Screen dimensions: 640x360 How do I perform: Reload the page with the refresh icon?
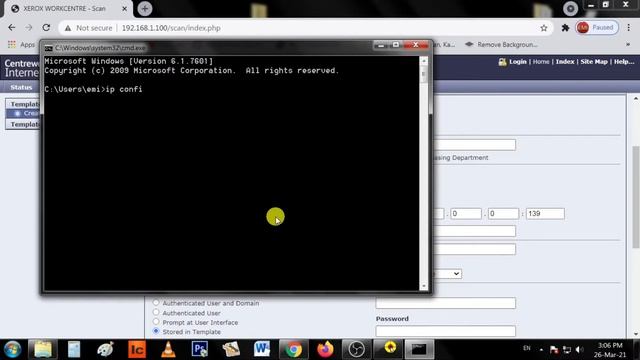coord(46,28)
